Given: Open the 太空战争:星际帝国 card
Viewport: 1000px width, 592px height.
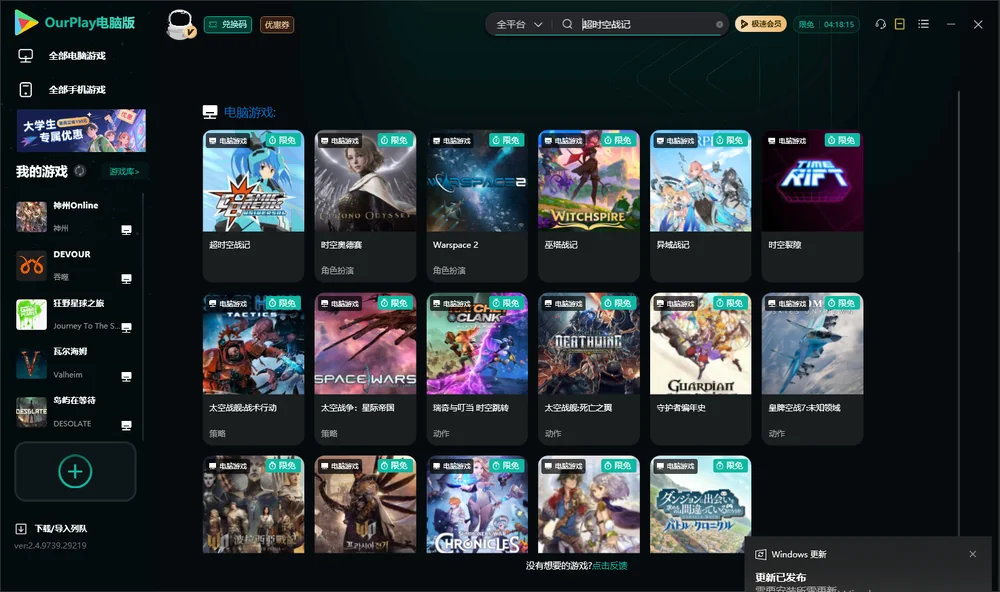Looking at the screenshot, I should pyautogui.click(x=365, y=369).
